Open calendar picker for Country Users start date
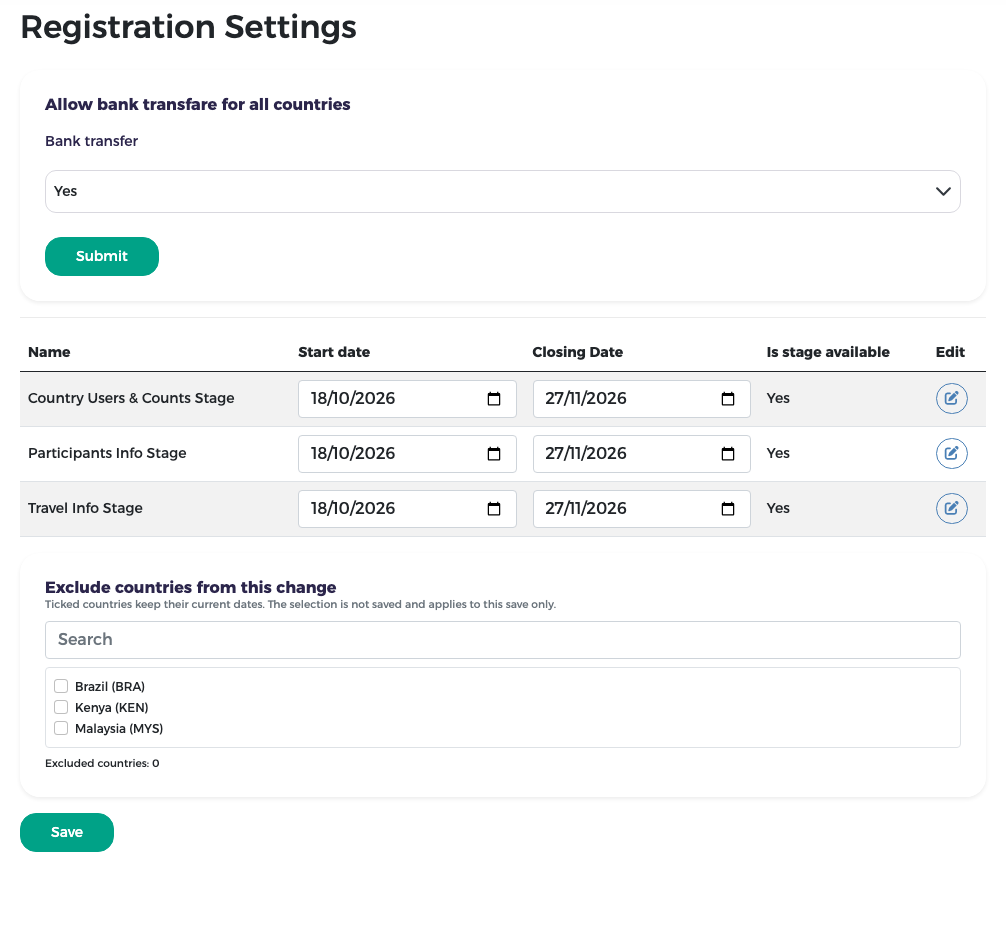Screen dimensions: 1006x933 pos(493,398)
